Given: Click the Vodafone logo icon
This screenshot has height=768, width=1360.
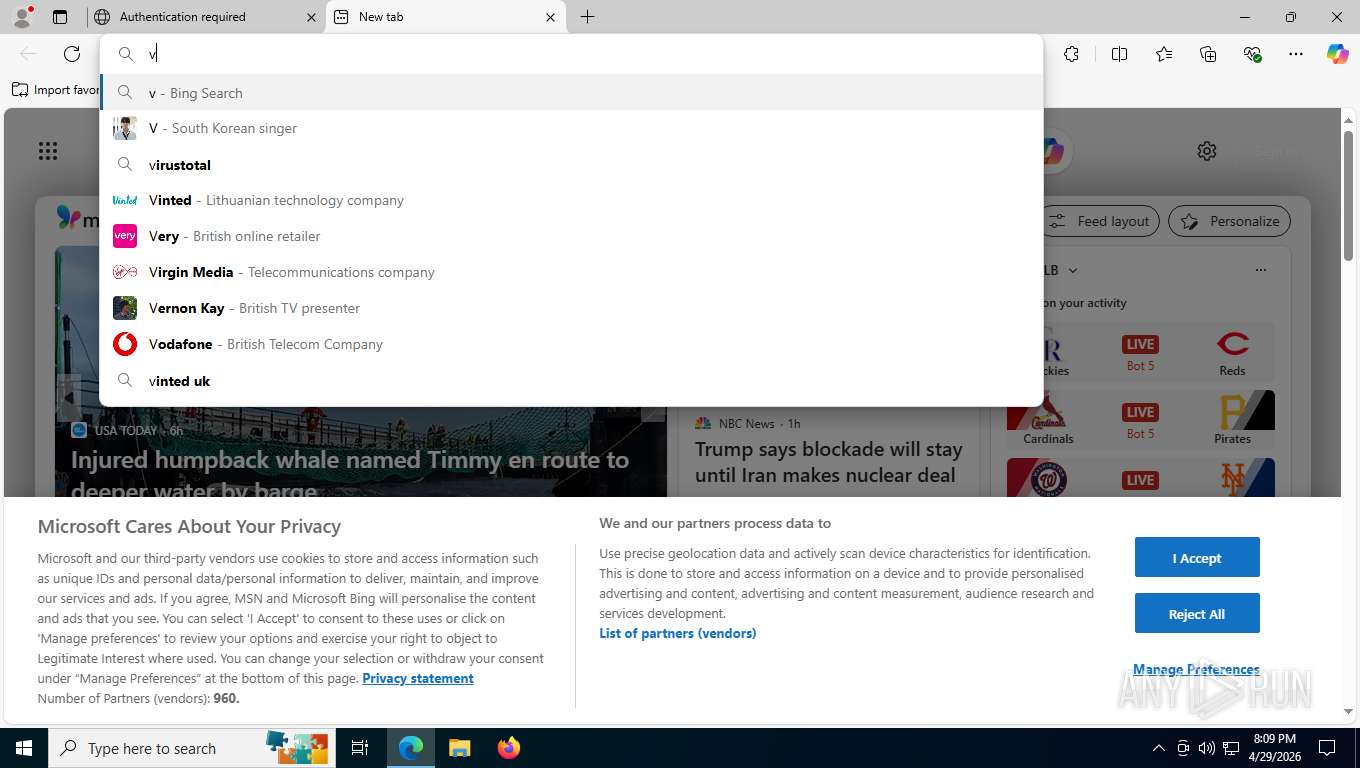Looking at the screenshot, I should [125, 344].
